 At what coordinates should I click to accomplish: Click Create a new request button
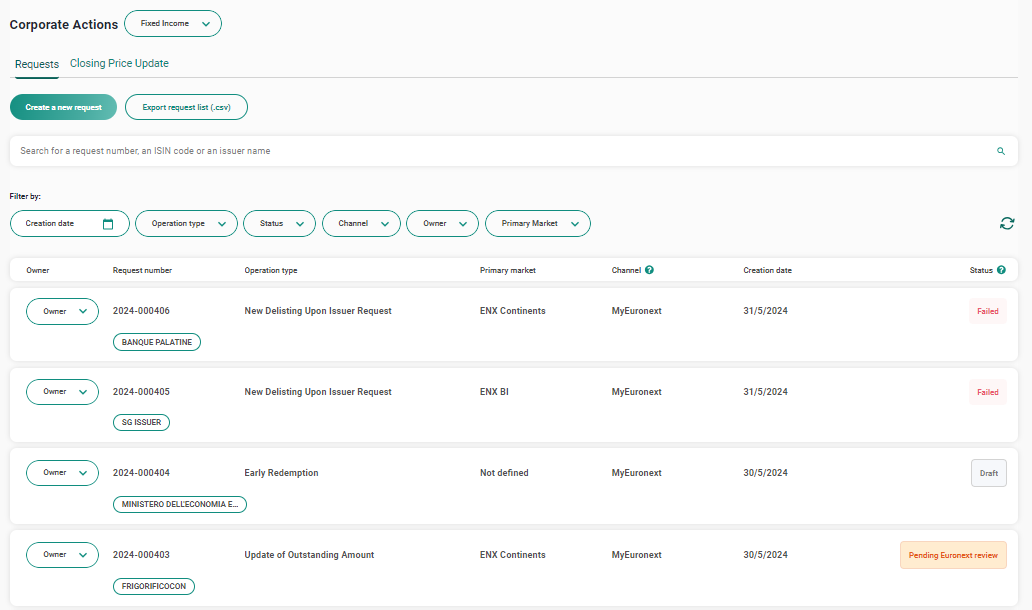[63, 107]
